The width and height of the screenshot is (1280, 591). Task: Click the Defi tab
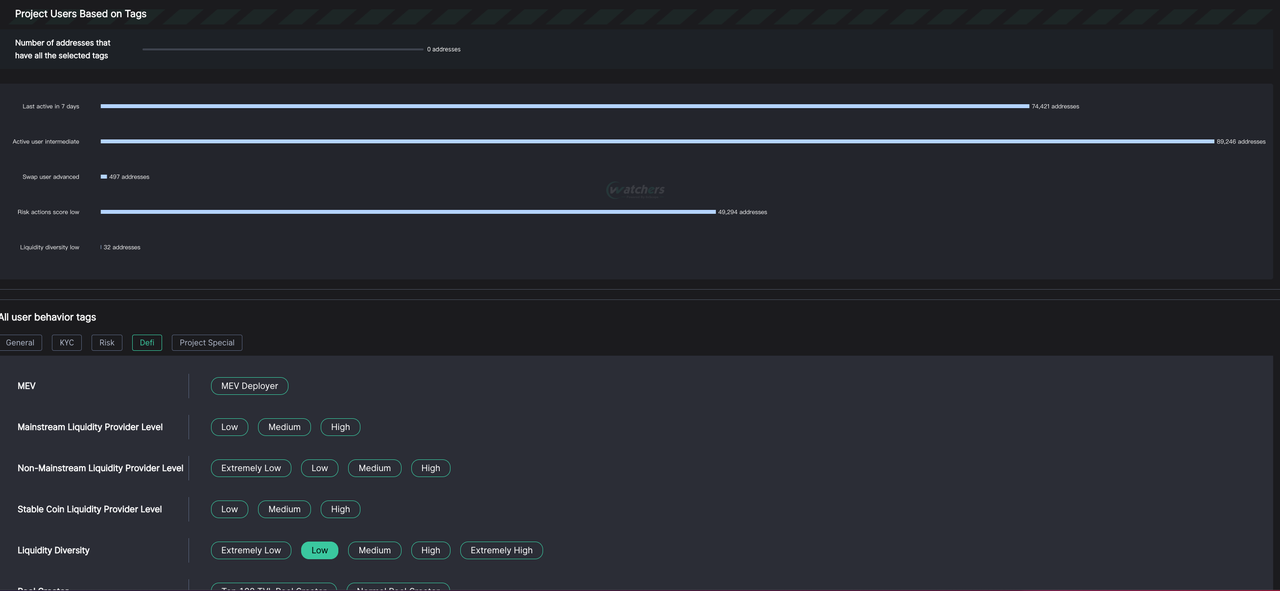[x=147, y=343]
